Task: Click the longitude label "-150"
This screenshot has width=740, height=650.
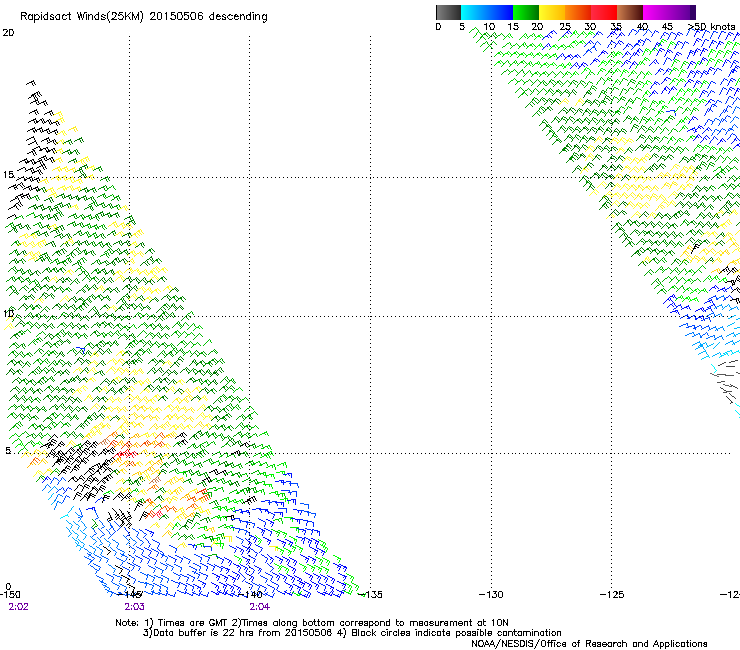Action: (10, 595)
